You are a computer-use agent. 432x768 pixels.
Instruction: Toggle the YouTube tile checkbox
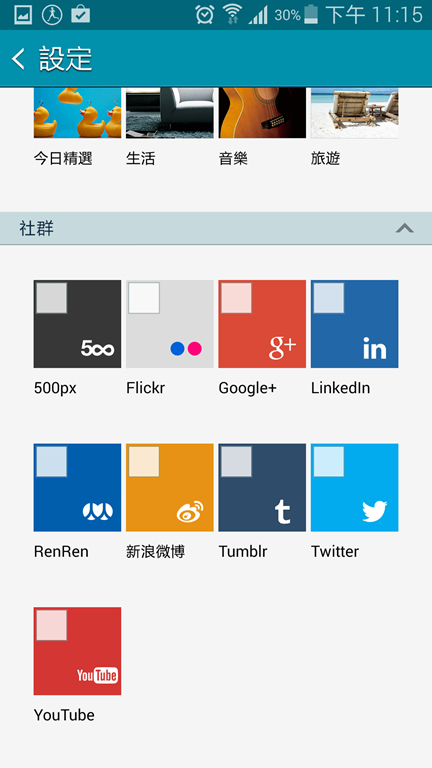[51, 625]
